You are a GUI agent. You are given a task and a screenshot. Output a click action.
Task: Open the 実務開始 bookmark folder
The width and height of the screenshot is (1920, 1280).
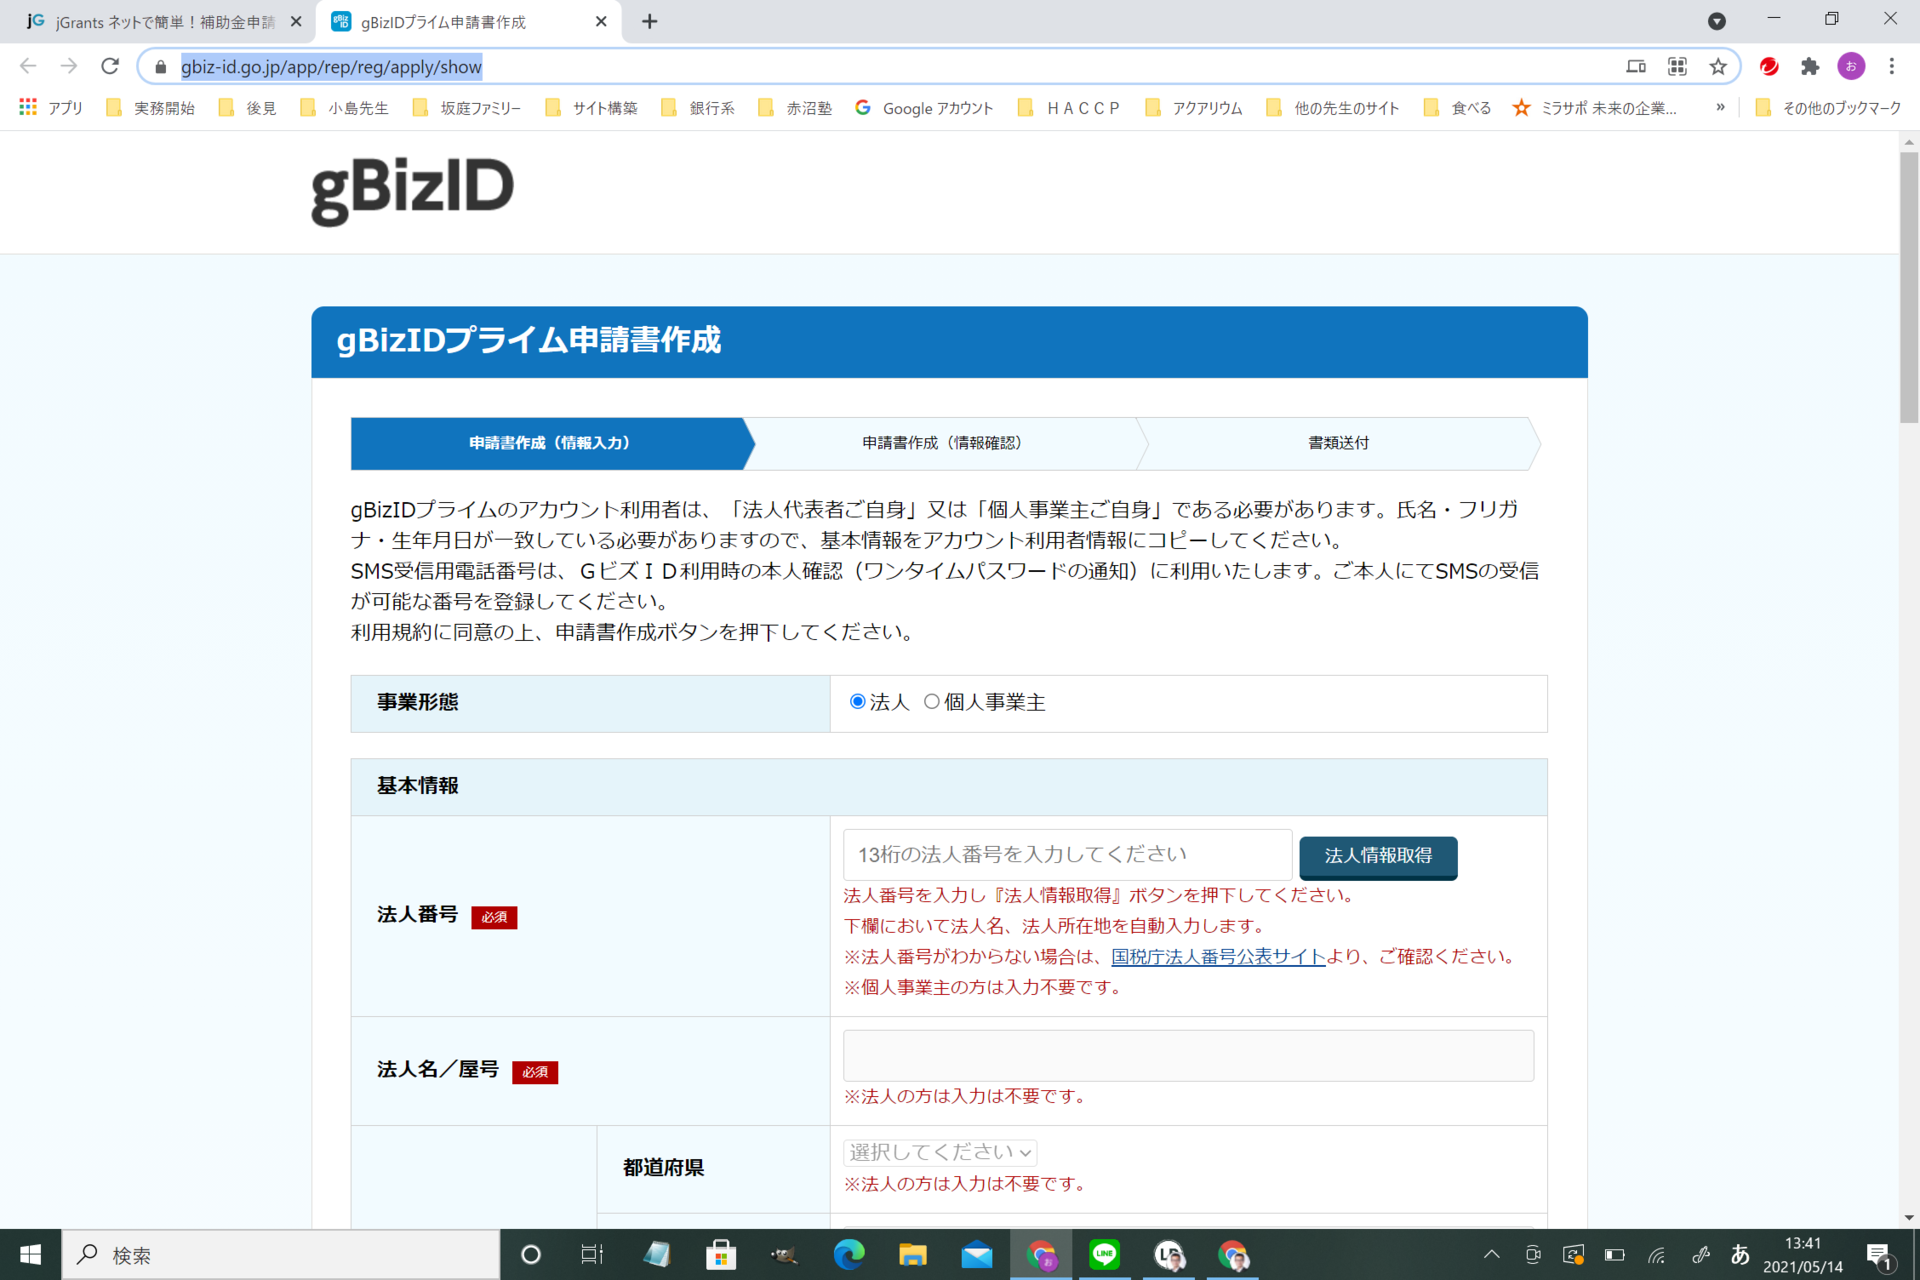(x=150, y=107)
